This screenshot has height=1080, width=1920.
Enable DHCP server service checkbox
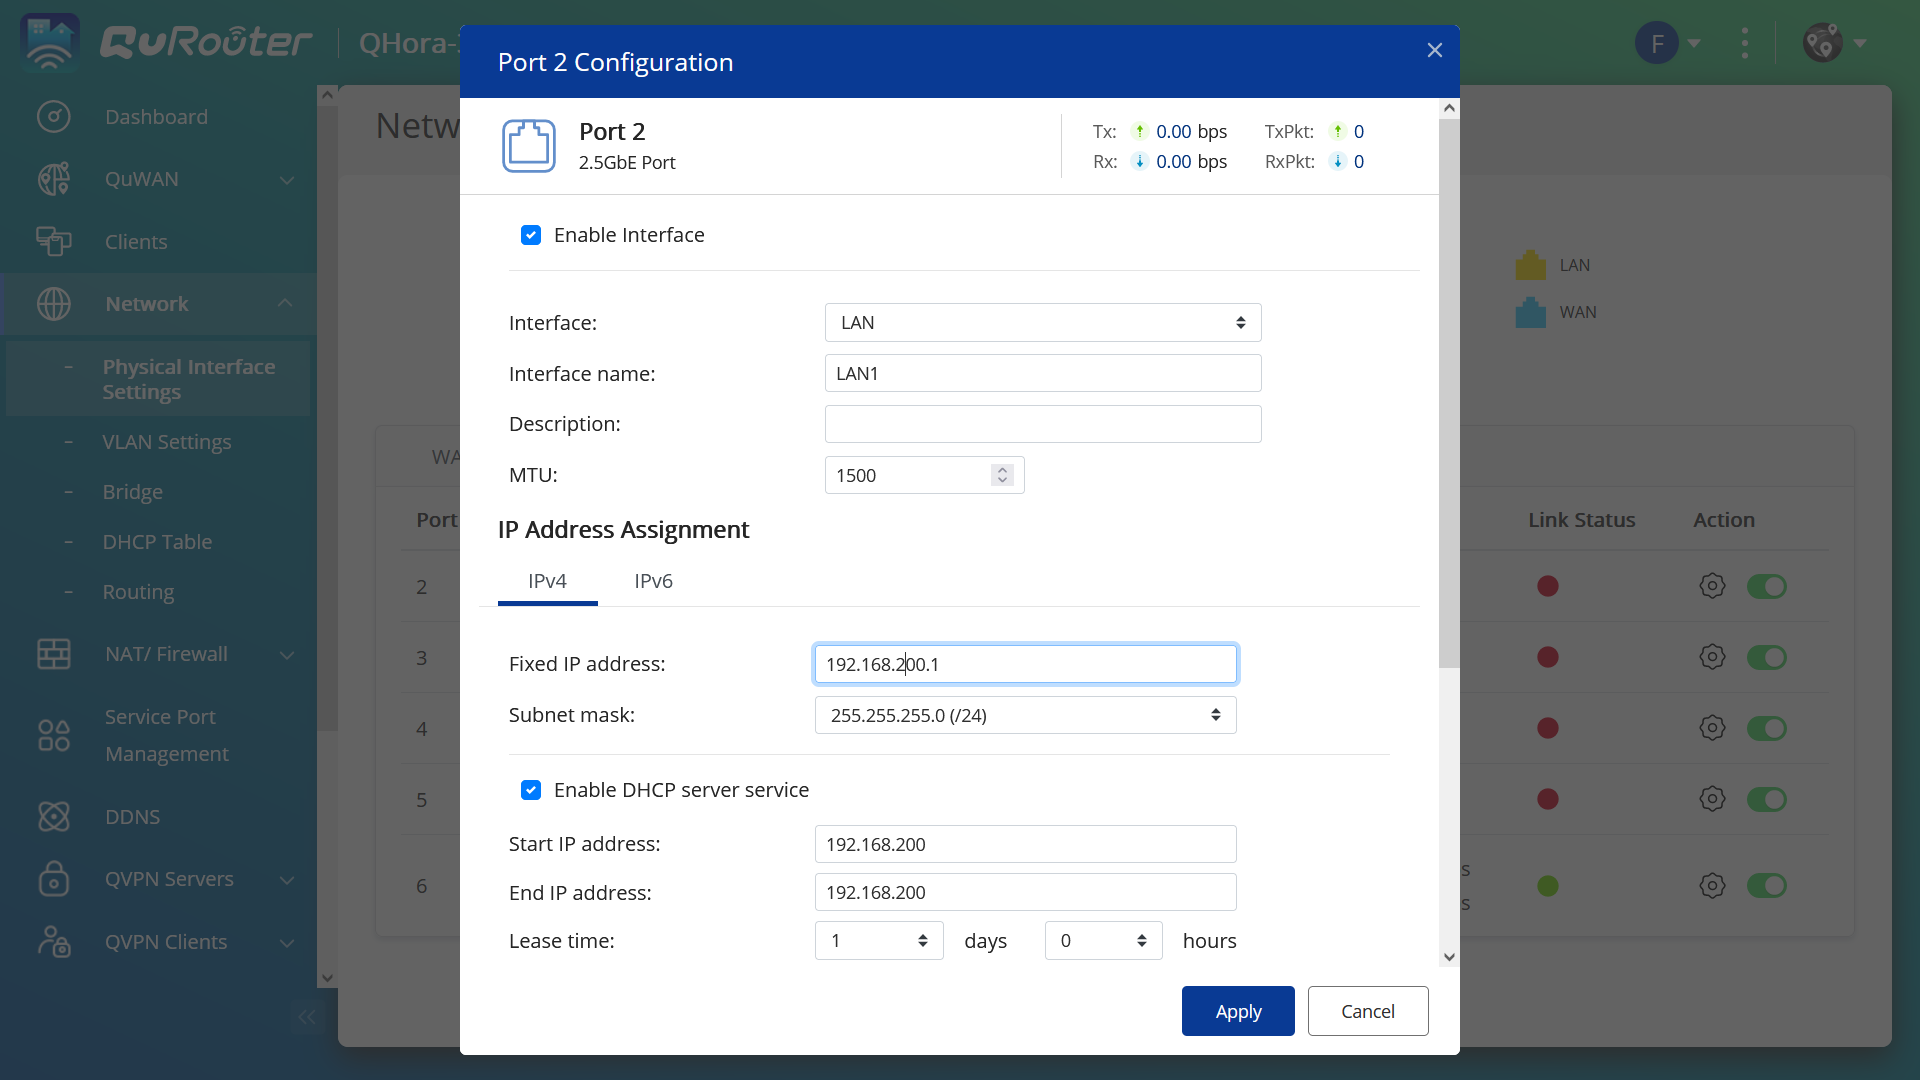531,789
